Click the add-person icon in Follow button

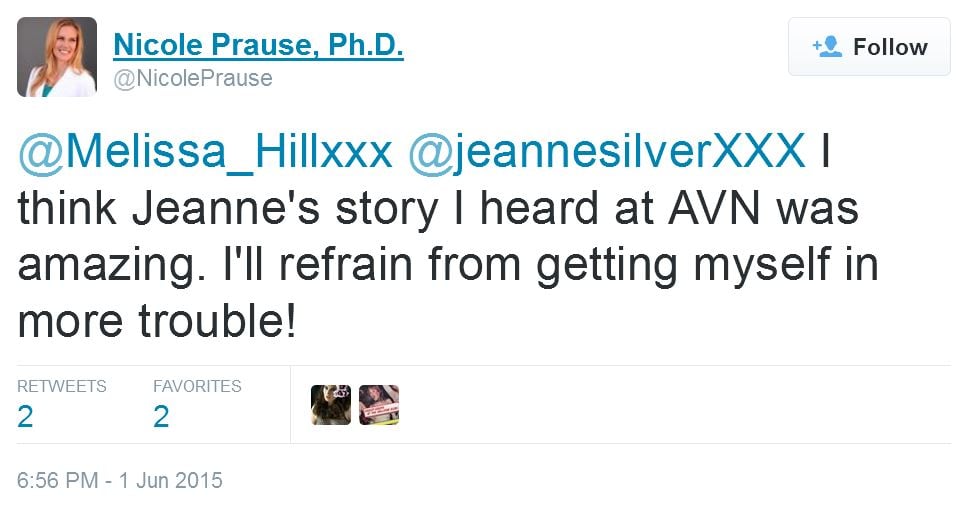click(827, 47)
